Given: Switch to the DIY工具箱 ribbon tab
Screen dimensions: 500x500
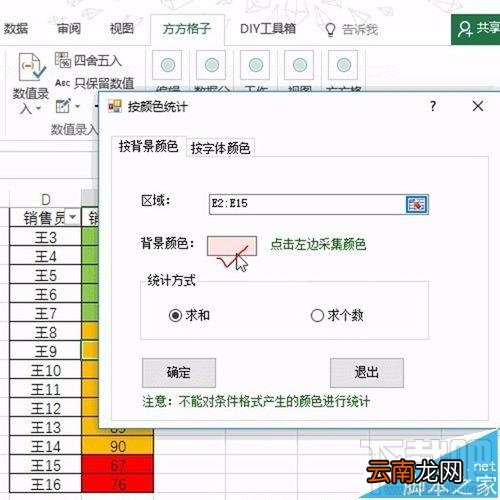Looking at the screenshot, I should (268, 29).
